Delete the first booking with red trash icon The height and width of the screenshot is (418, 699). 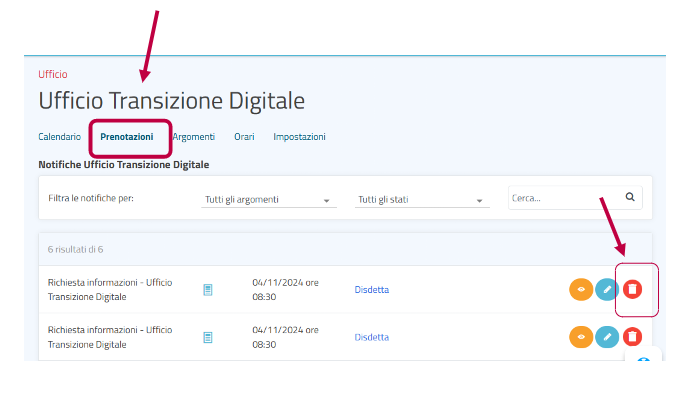click(632, 289)
